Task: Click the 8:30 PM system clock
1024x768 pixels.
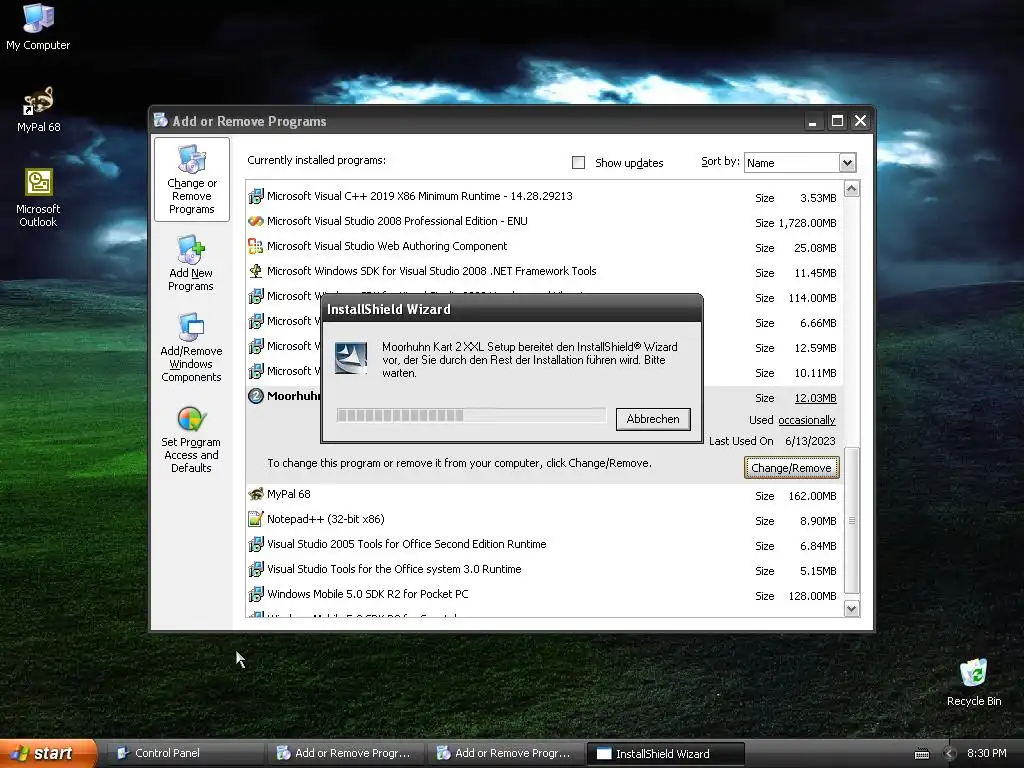Action: coord(987,753)
